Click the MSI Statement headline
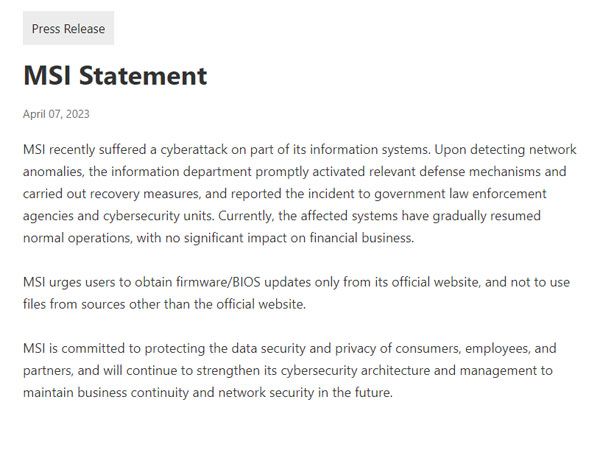This screenshot has height=450, width=600. click(x=115, y=75)
